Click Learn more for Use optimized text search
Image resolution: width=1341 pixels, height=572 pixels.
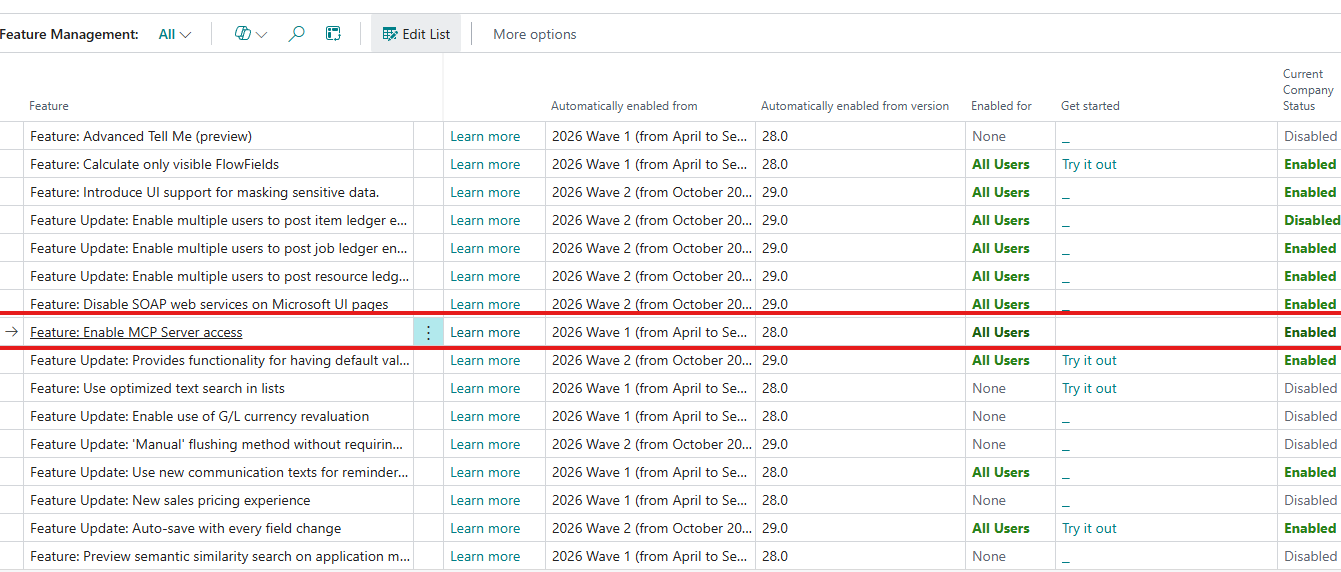pos(485,388)
